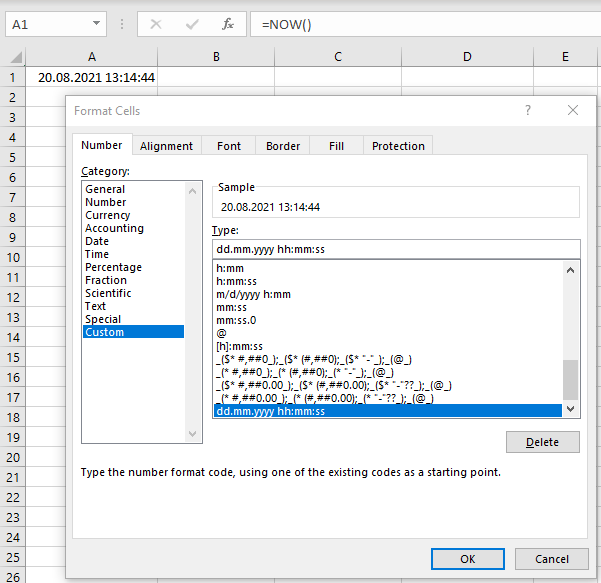Open the Font tab
This screenshot has height=583, width=601.
point(229,146)
